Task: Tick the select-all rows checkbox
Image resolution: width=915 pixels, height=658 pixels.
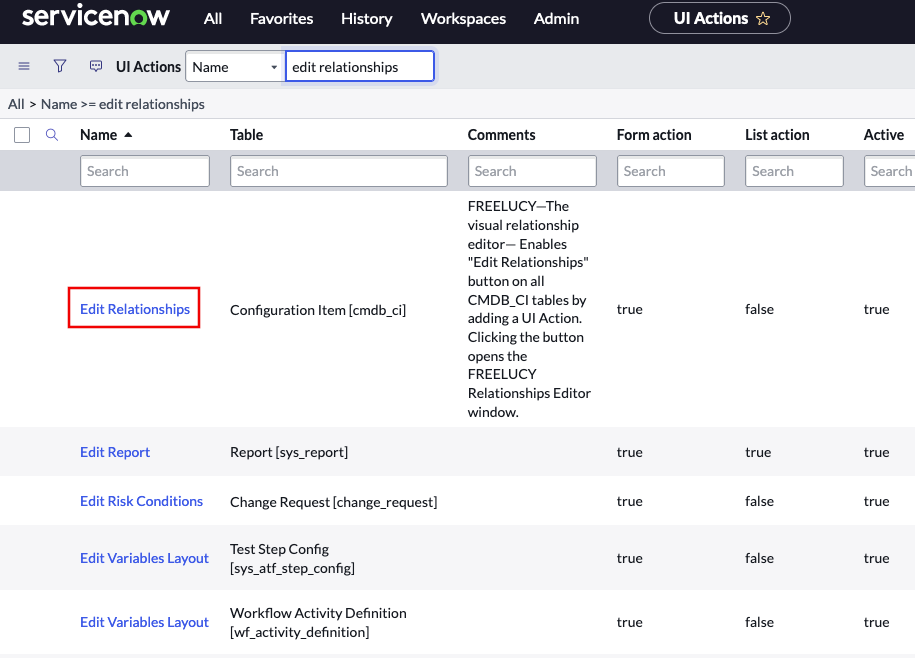Action: 22,135
